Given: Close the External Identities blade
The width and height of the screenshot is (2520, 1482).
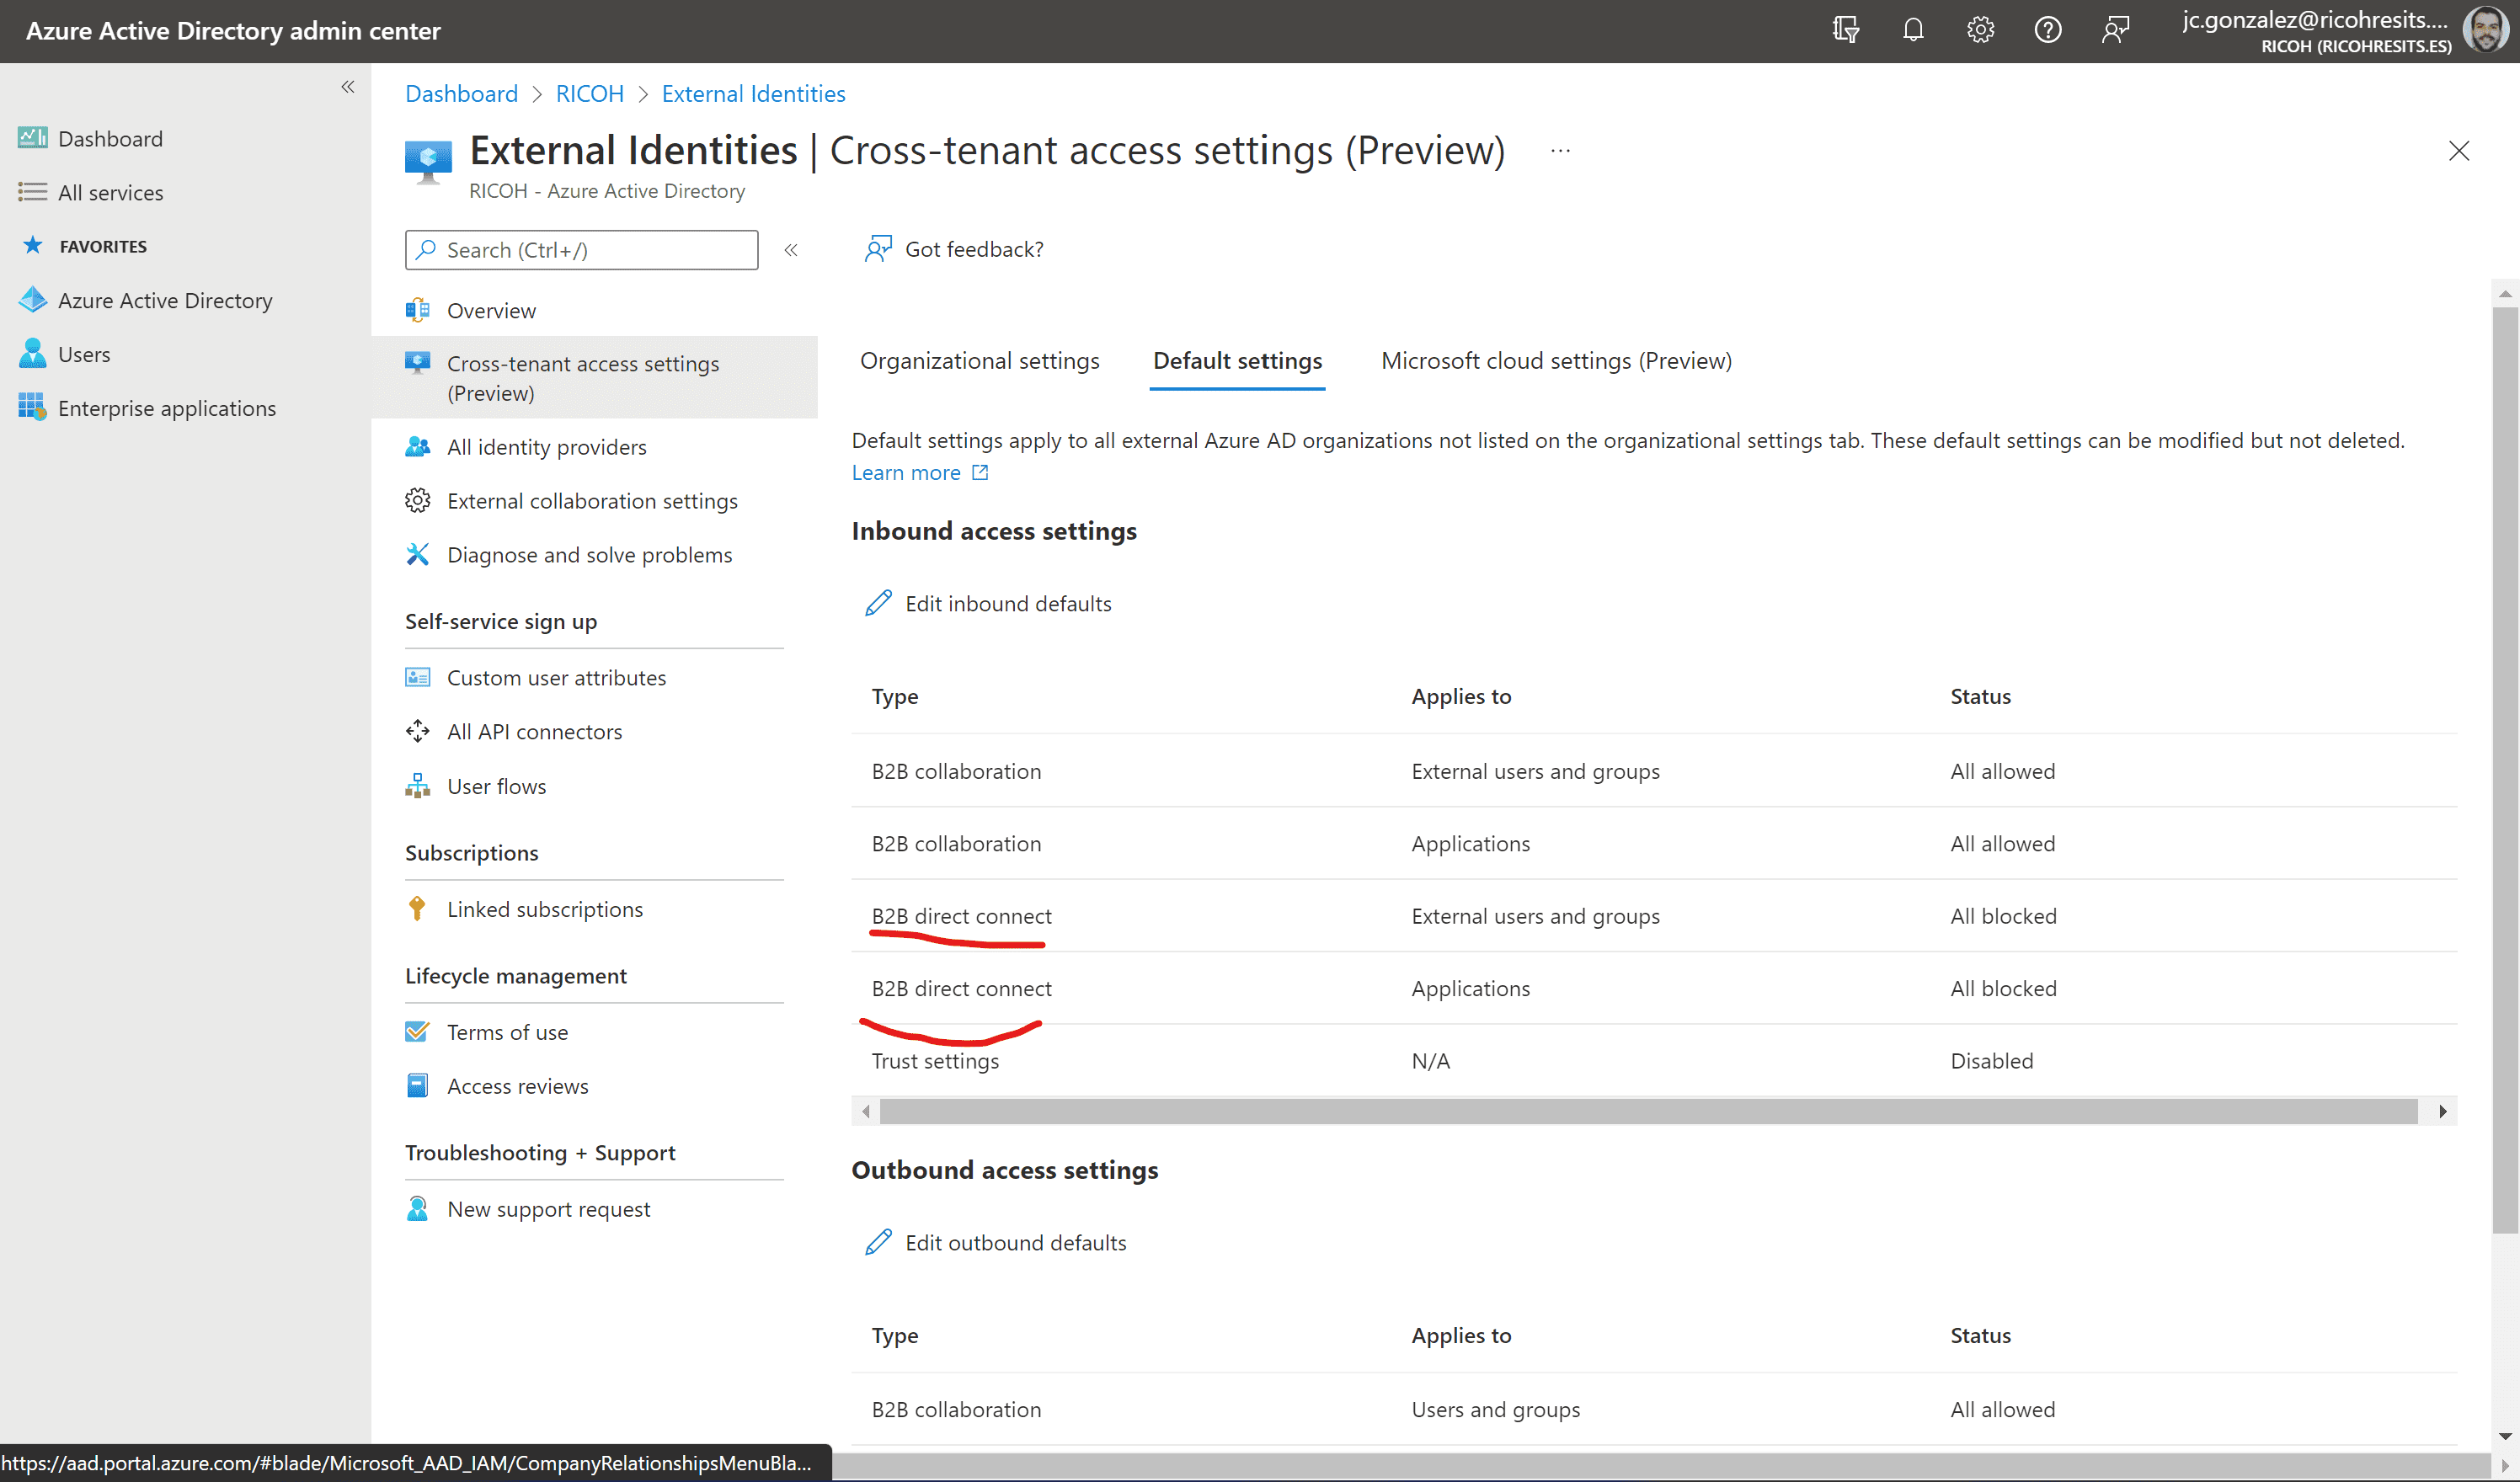Looking at the screenshot, I should pyautogui.click(x=2458, y=151).
